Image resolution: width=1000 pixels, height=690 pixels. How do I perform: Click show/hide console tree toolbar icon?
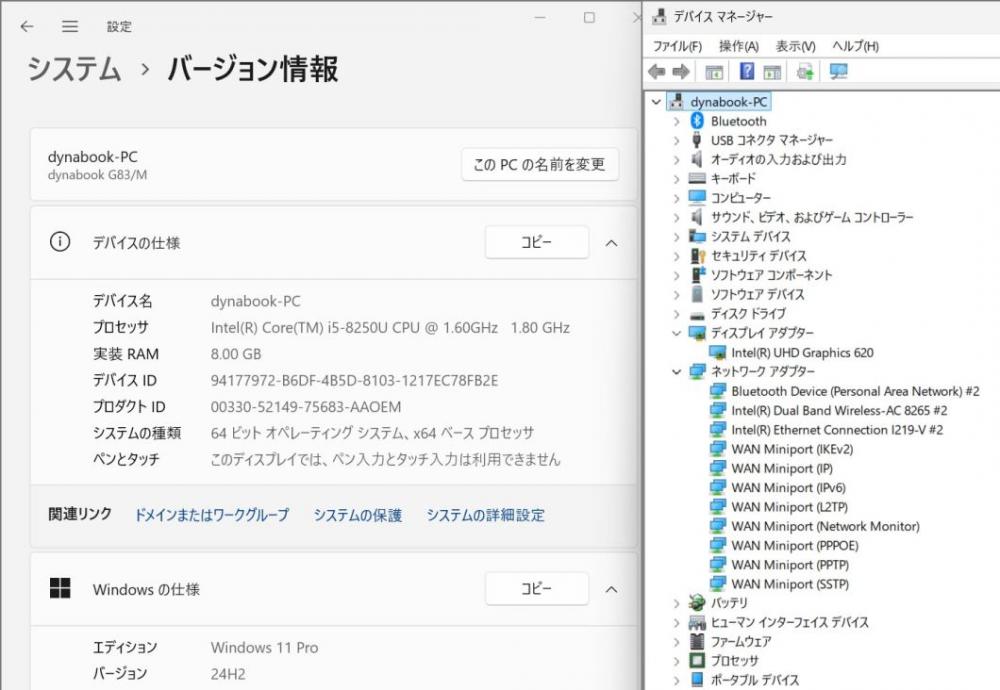[x=714, y=72]
